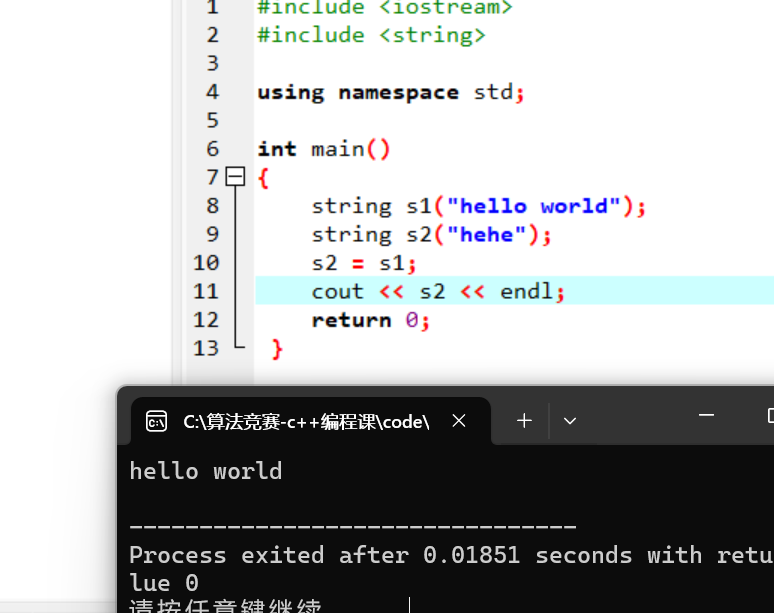Click the closing brace on line 13
This screenshot has width=774, height=613.
click(277, 348)
